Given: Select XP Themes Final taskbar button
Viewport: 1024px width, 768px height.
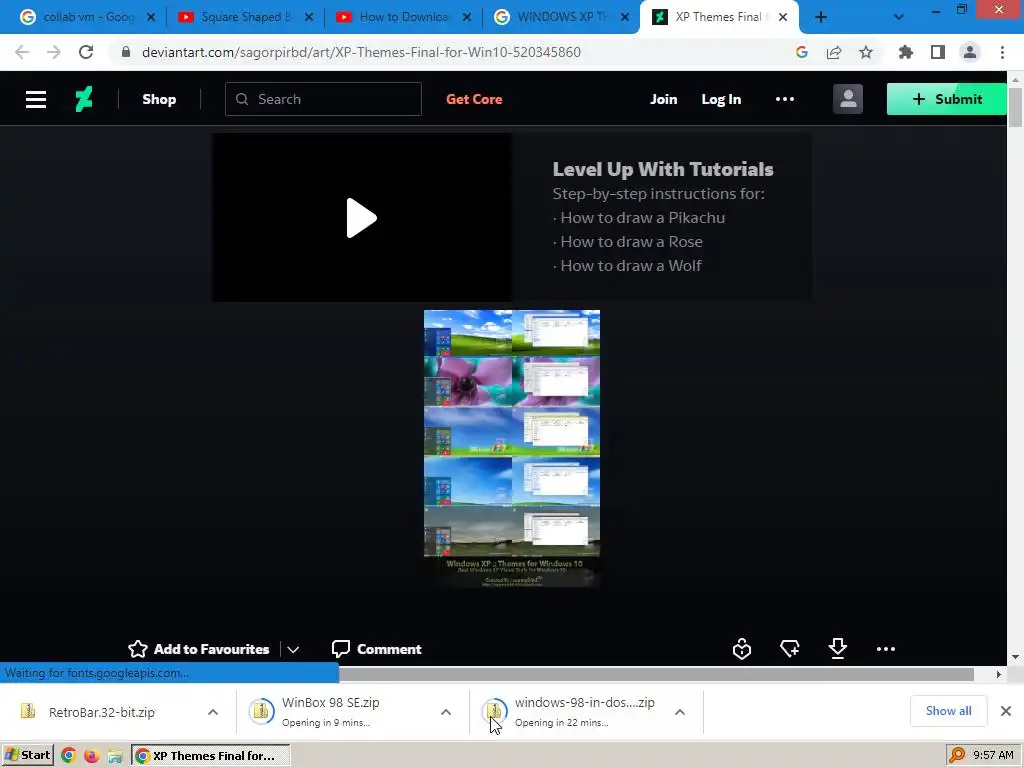Looking at the screenshot, I should tap(210, 756).
